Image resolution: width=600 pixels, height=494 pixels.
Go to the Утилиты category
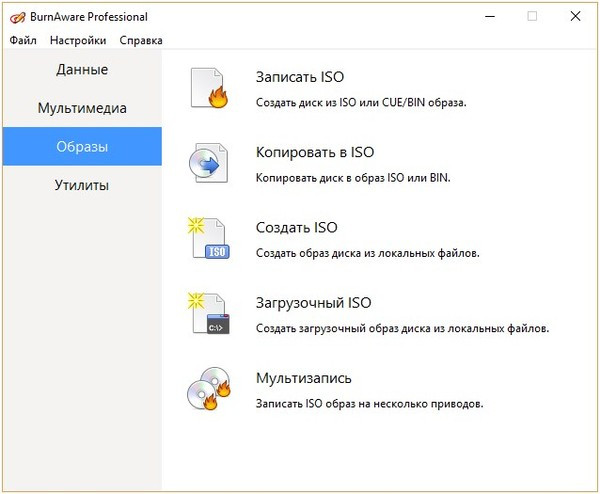(81, 186)
